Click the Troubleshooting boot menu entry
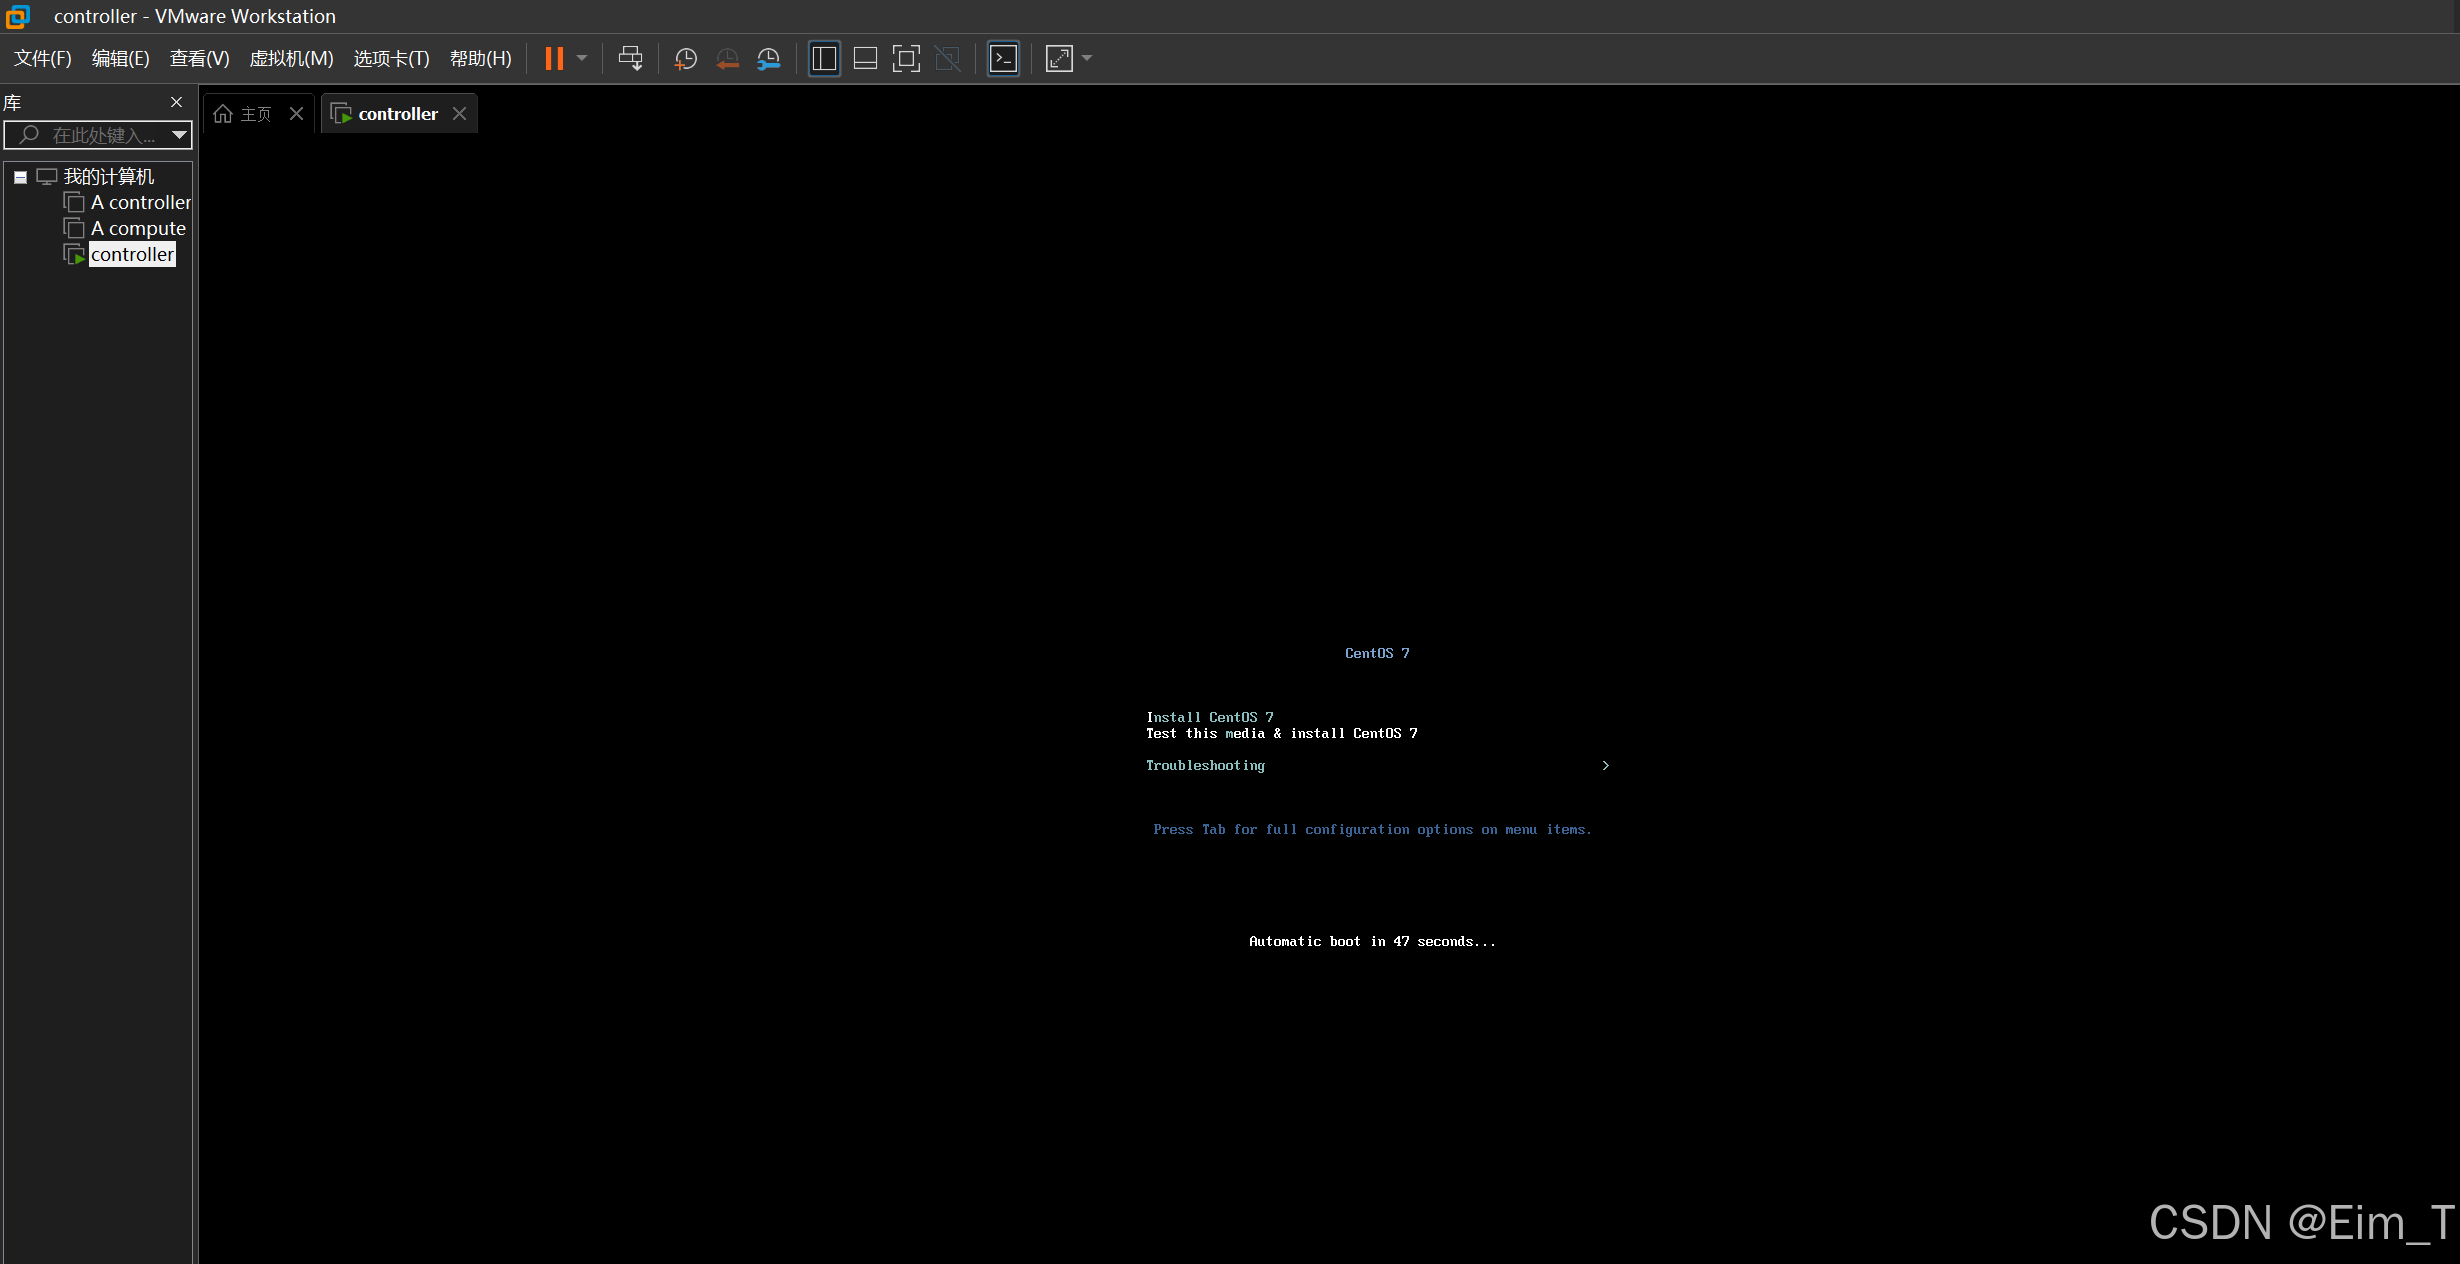The width and height of the screenshot is (2460, 1264). coord(1206,765)
